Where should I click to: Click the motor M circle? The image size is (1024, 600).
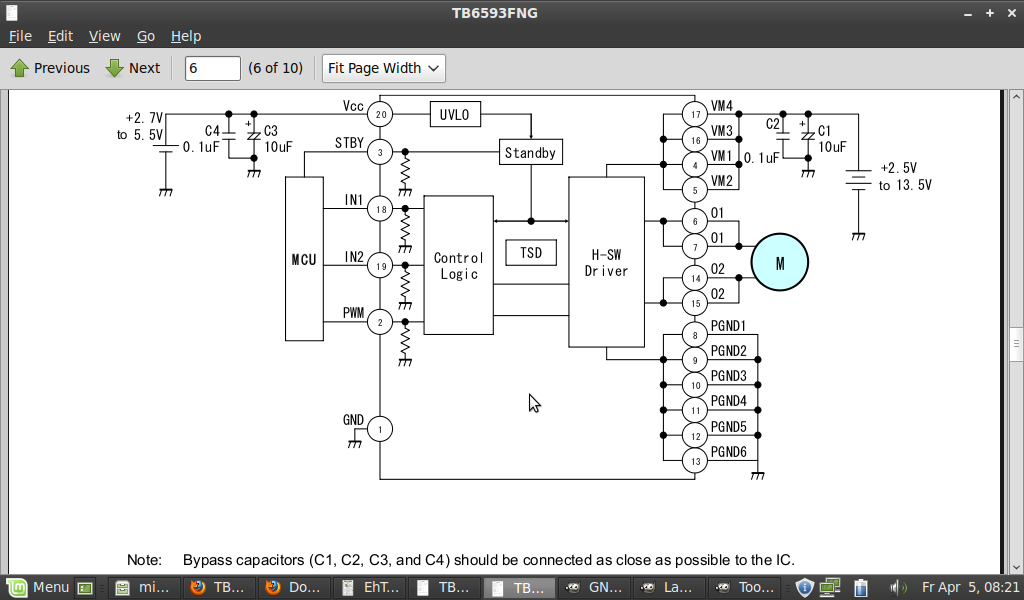click(x=780, y=262)
